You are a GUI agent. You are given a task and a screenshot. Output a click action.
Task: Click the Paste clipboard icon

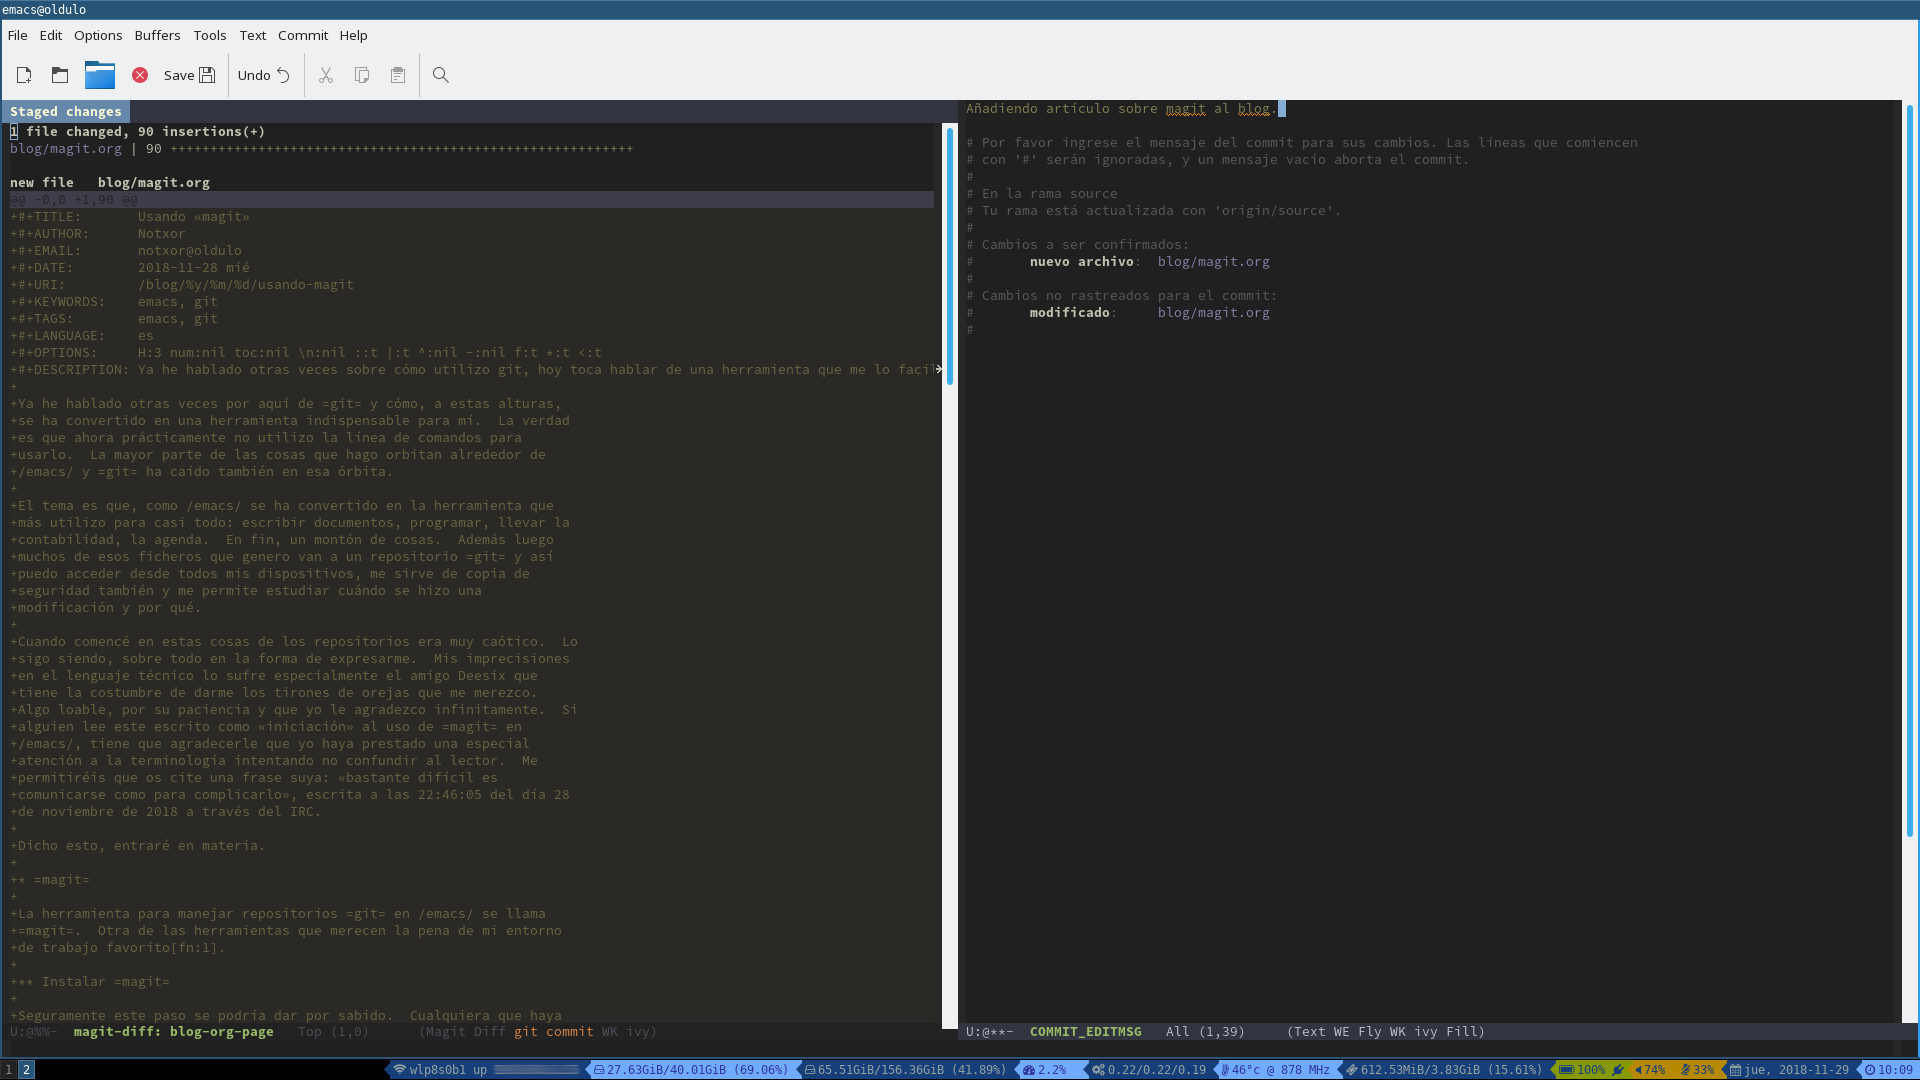click(x=398, y=75)
